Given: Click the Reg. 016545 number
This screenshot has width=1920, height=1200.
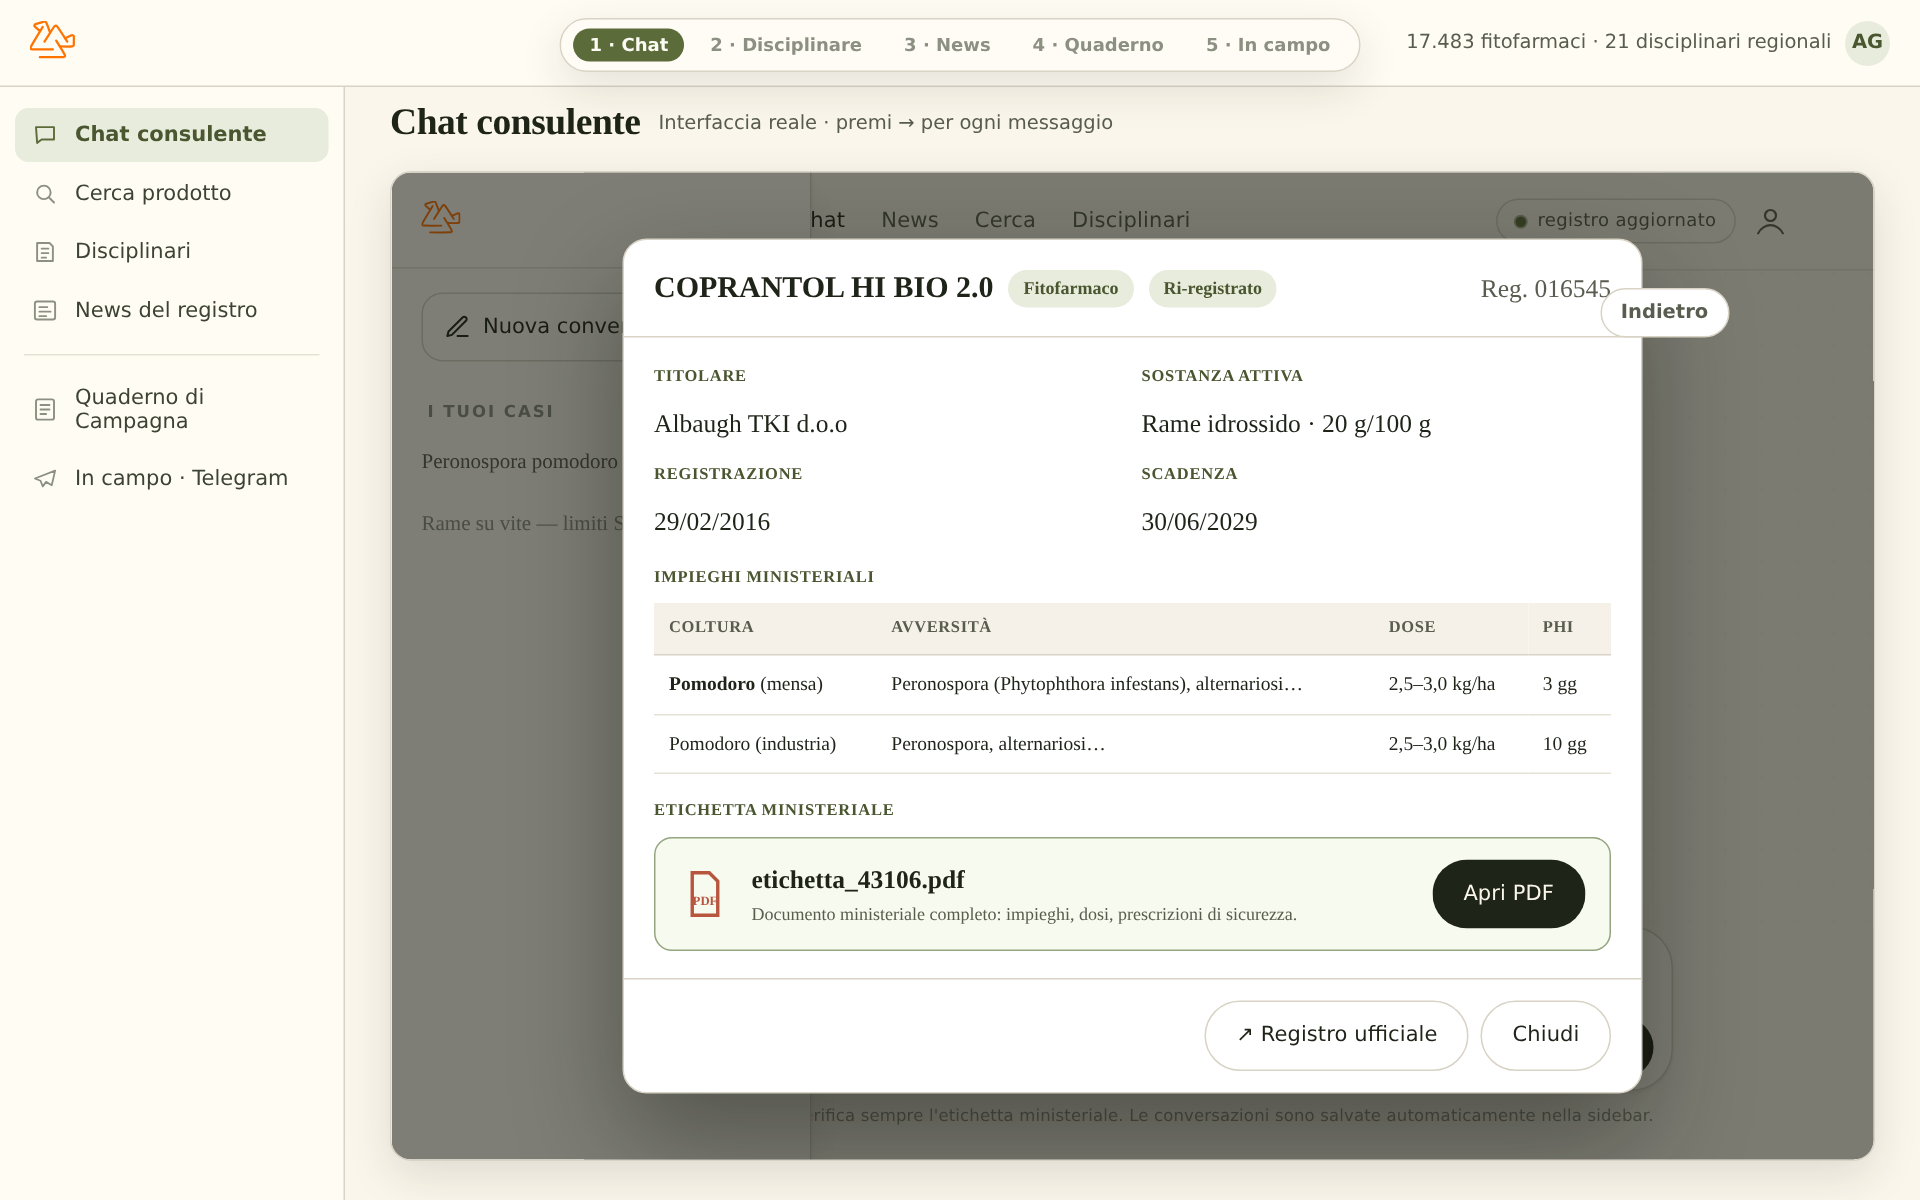Looking at the screenshot, I should coord(1545,289).
